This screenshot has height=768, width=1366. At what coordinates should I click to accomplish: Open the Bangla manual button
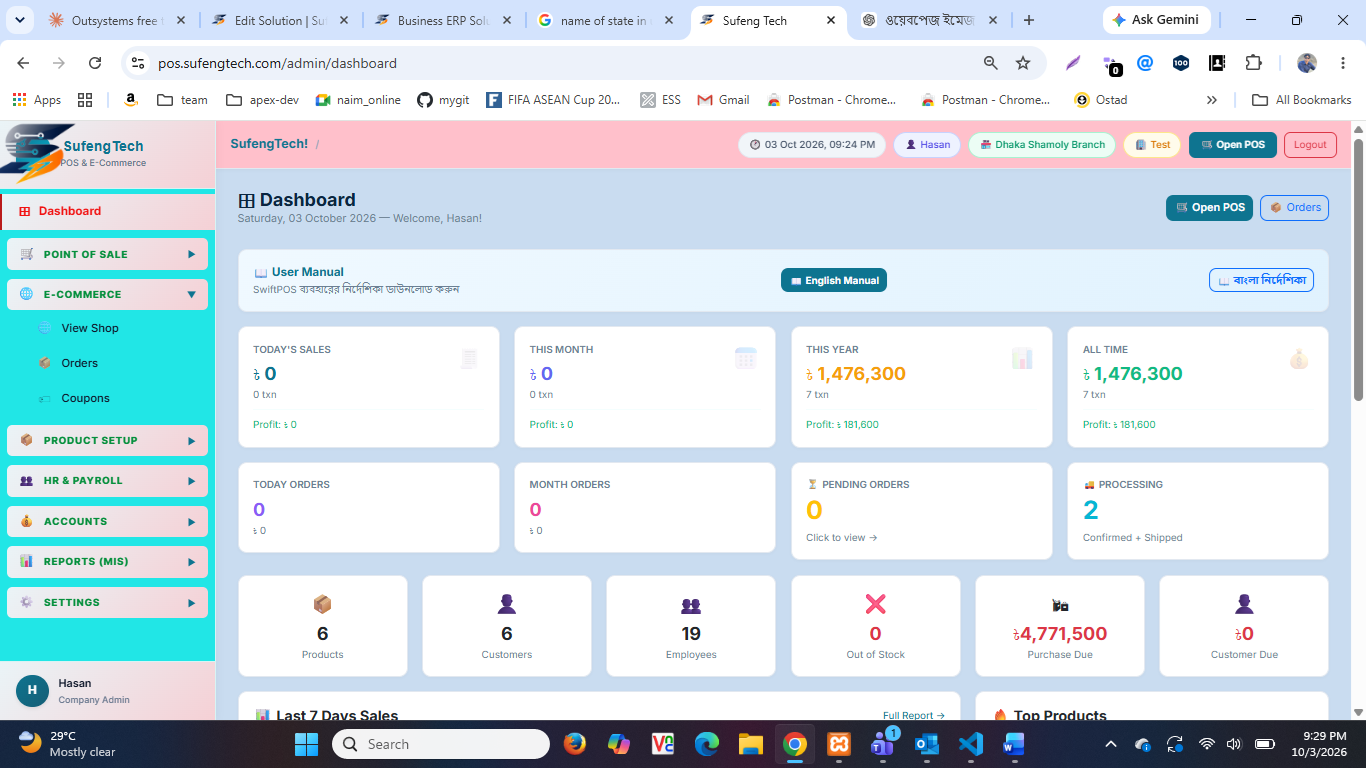coord(1261,281)
